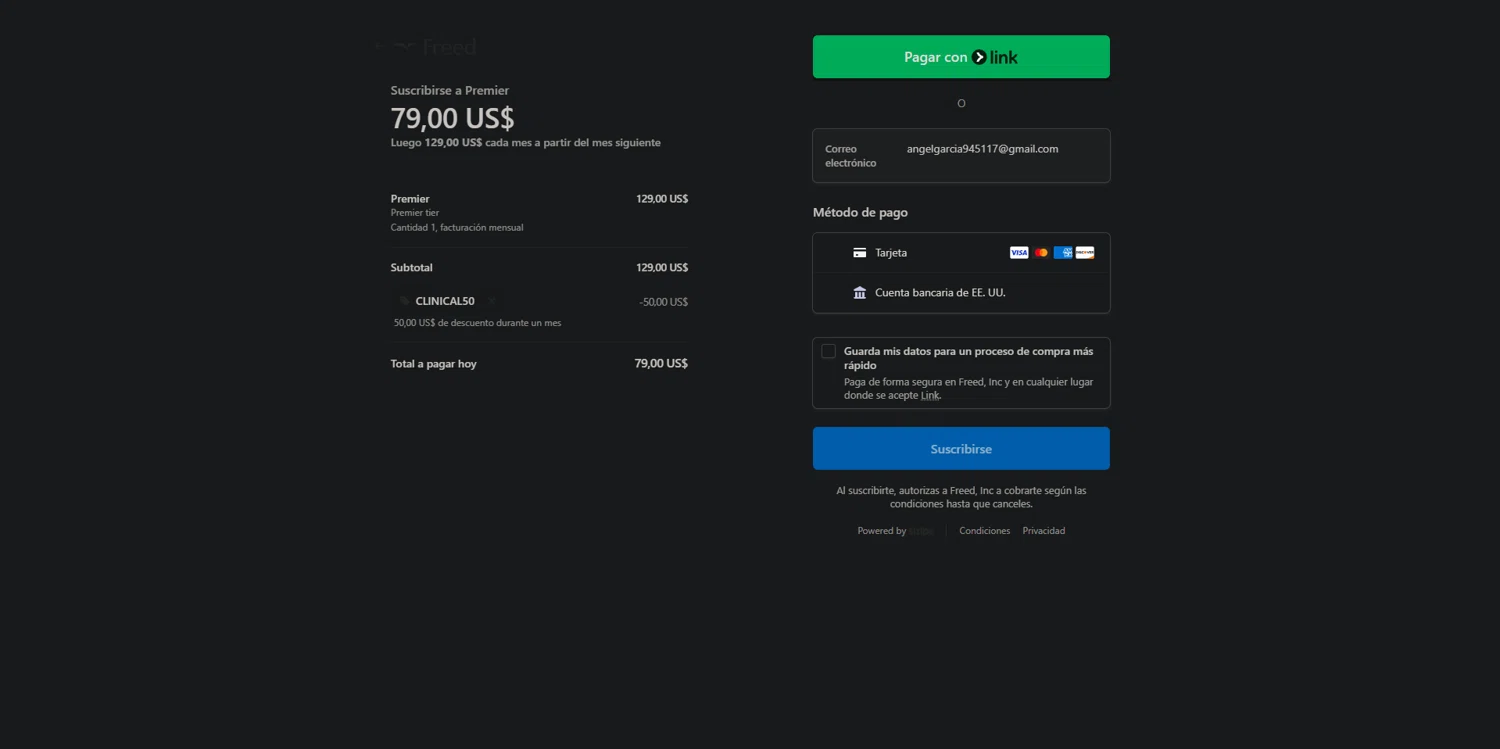1500x749 pixels.
Task: Click the tag icon beside CLINICAL50
Action: click(x=405, y=301)
